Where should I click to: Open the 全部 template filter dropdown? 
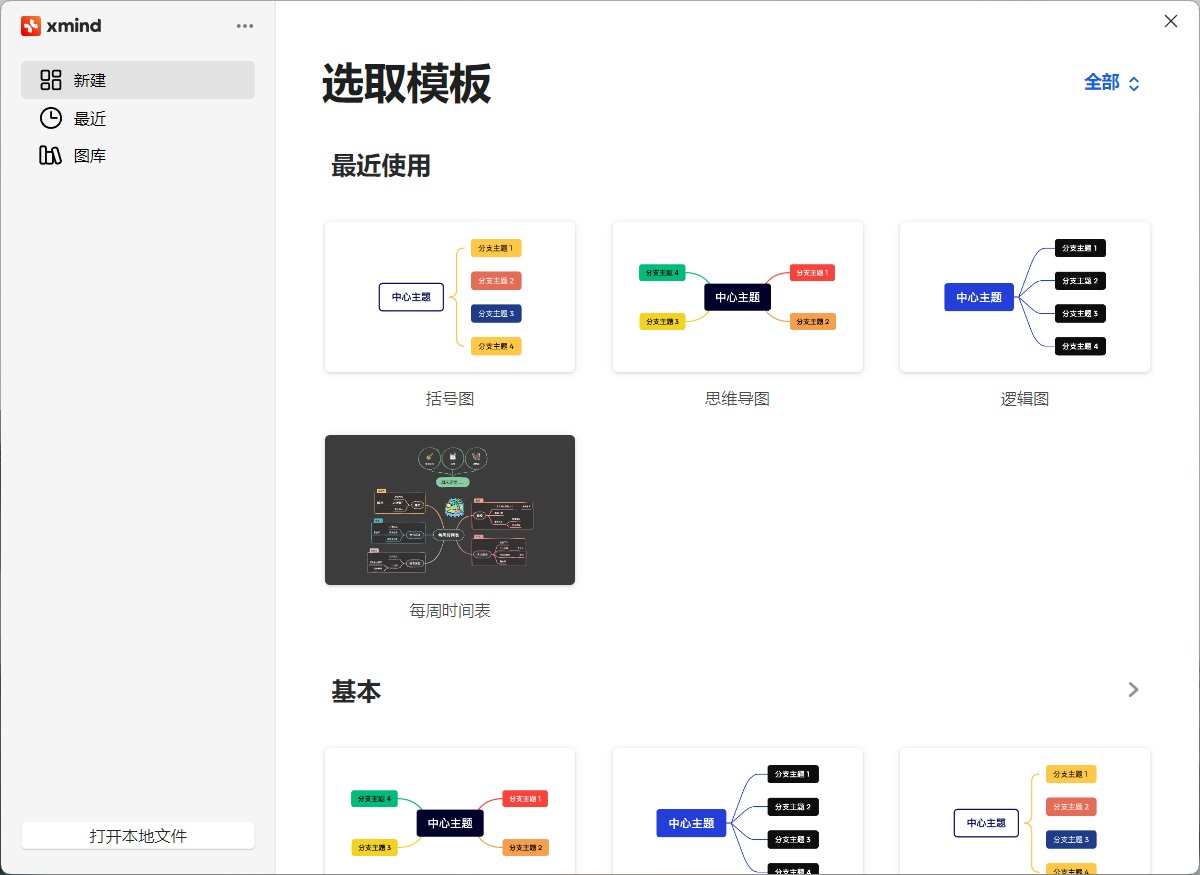1104,83
